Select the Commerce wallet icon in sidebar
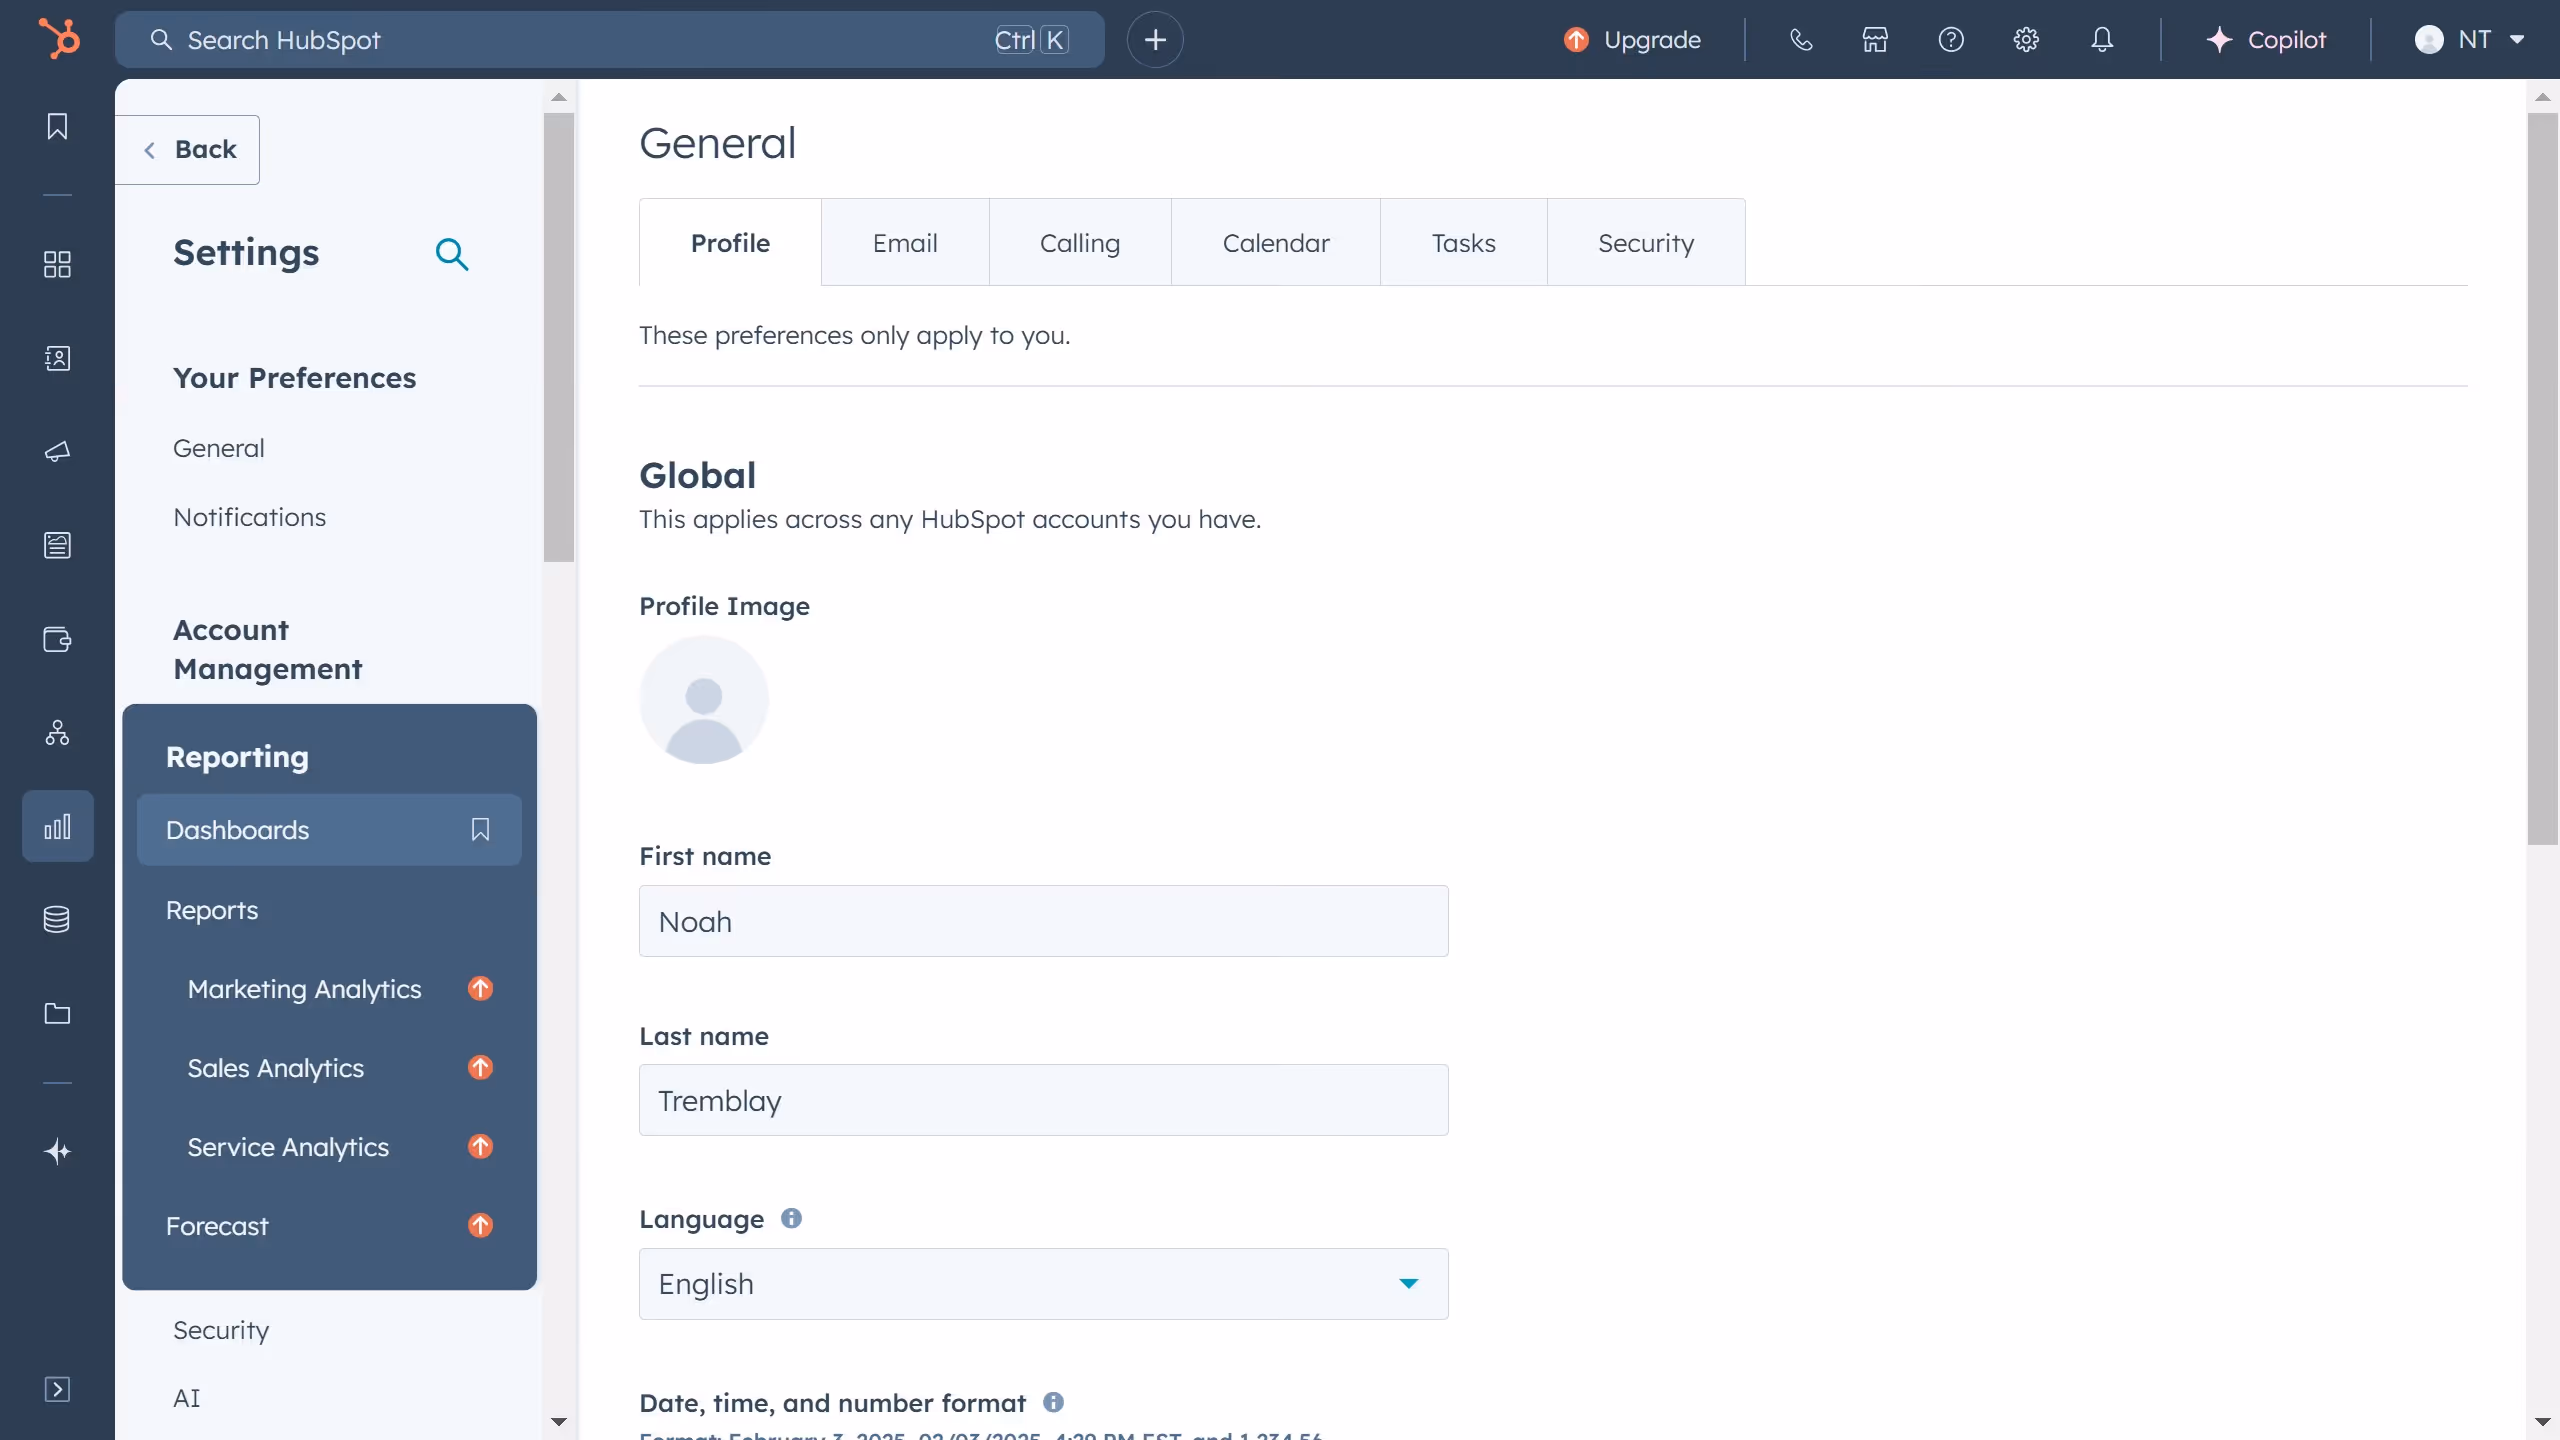Screen dimensions: 2560x1440 point(57,640)
